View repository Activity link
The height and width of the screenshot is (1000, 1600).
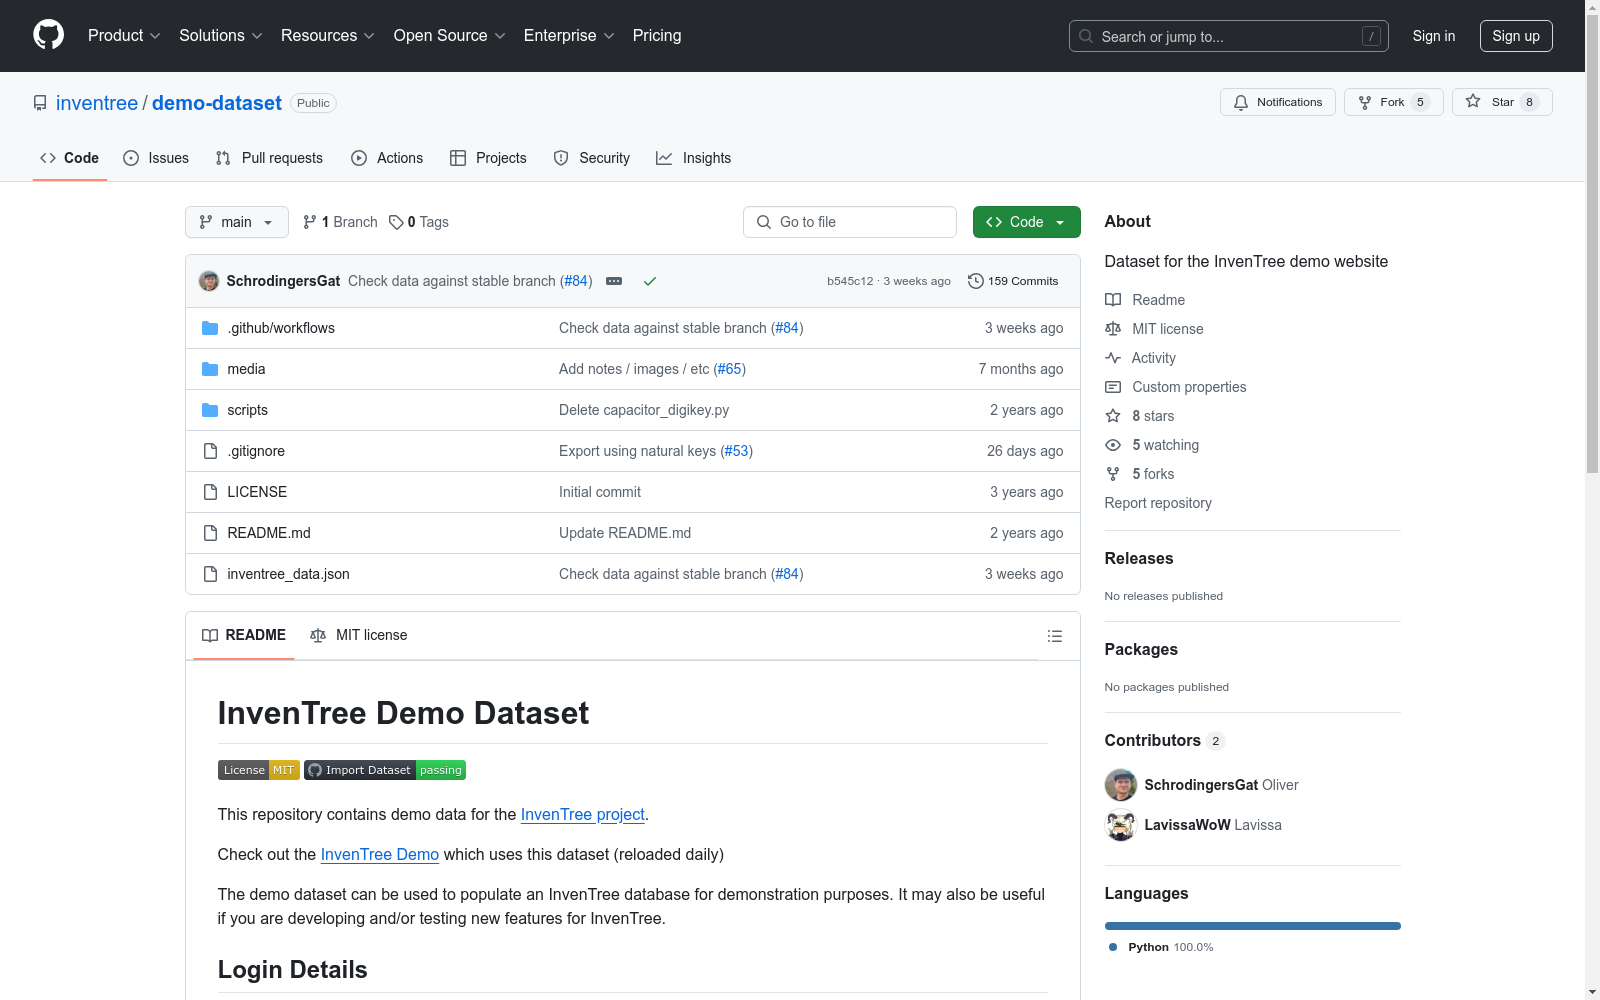click(1140, 358)
